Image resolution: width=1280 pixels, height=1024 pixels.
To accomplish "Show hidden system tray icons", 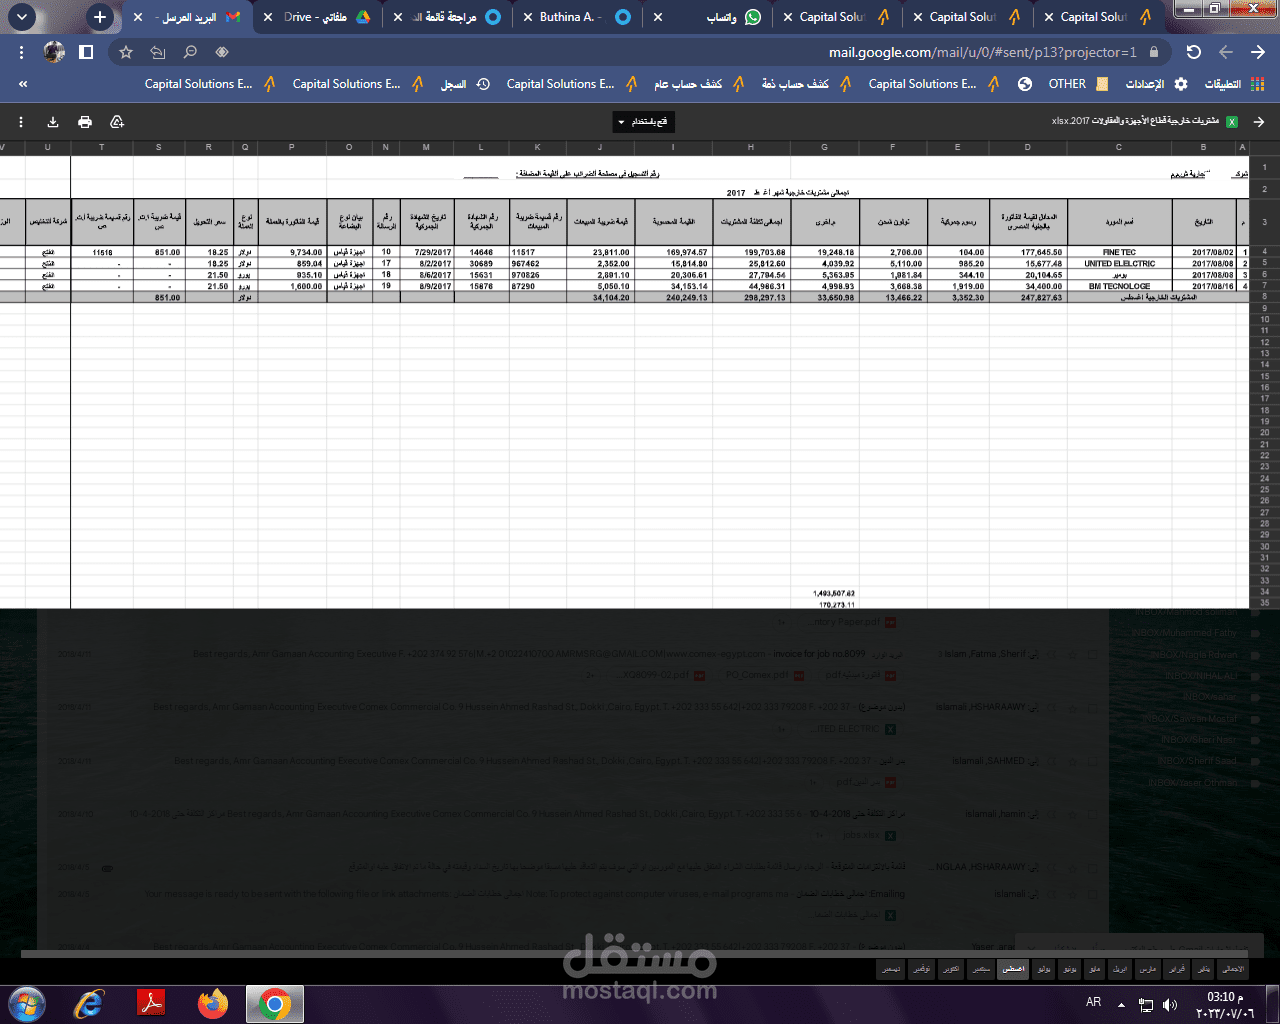I will [x=1121, y=1004].
